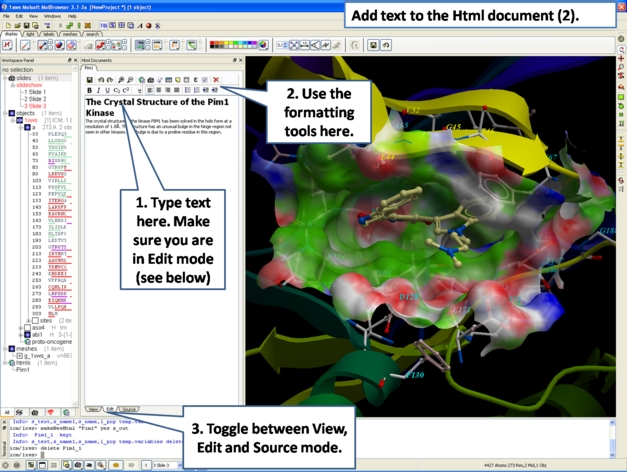This screenshot has height=472, width=627.
Task: Open the Windows menu
Action: 52,16
